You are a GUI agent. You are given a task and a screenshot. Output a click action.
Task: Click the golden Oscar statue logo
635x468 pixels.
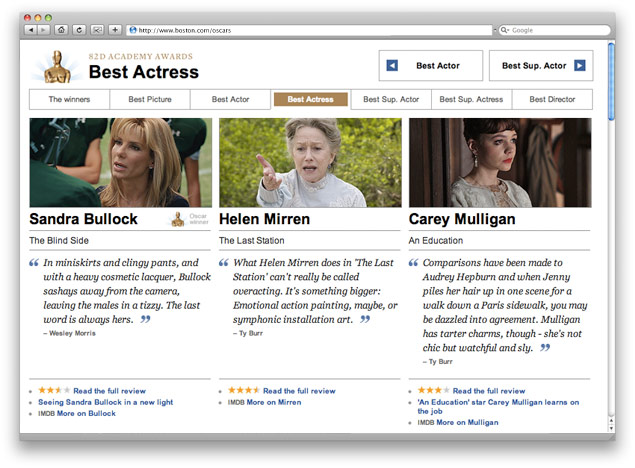57,67
